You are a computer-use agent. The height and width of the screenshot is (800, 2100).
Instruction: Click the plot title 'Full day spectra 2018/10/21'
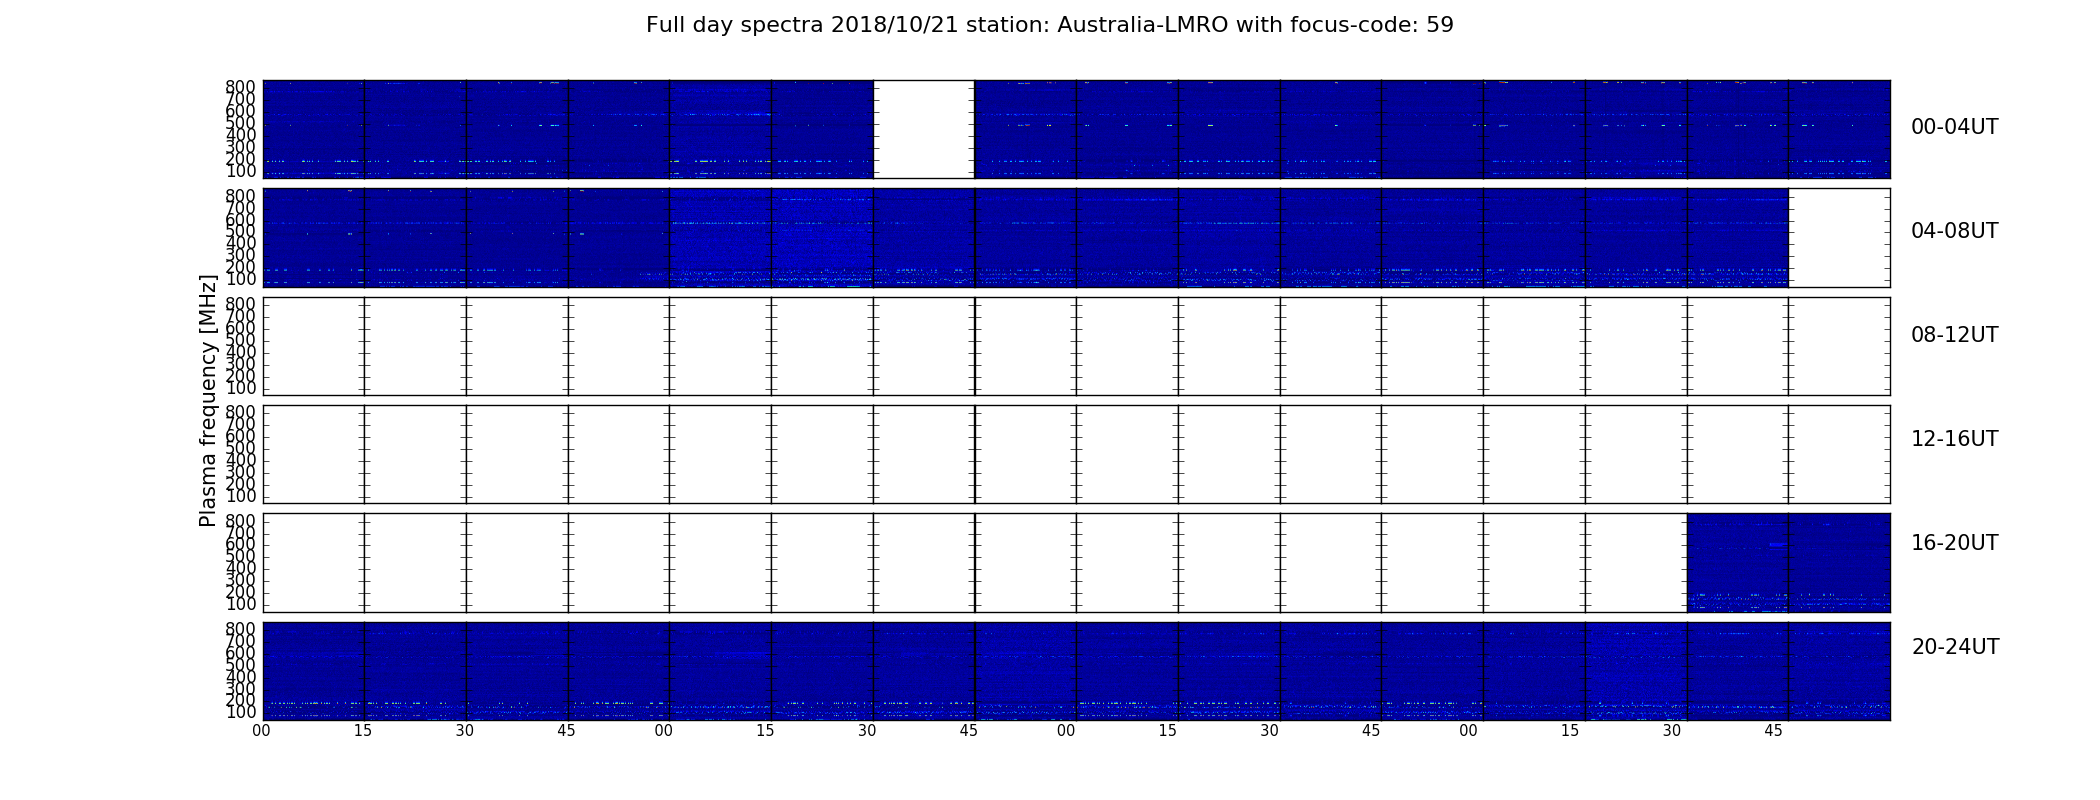[x=1049, y=25]
